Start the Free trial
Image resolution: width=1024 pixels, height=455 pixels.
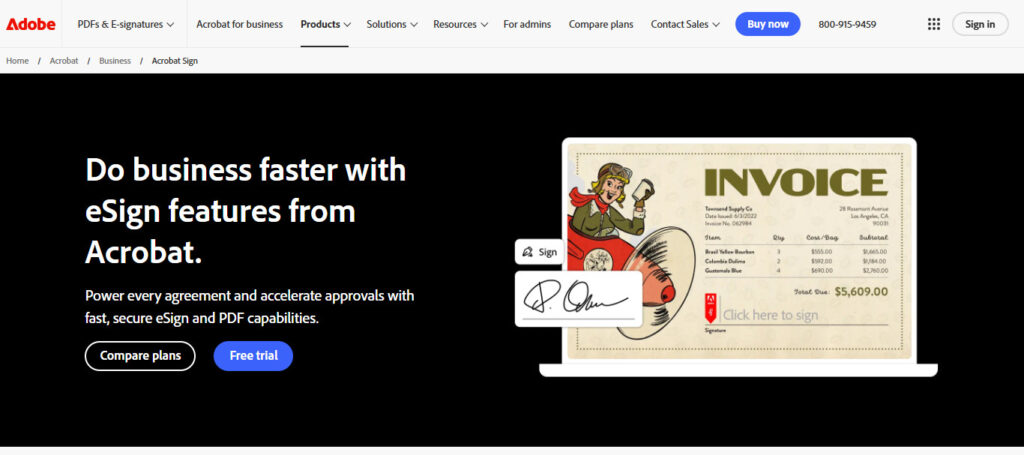(x=253, y=356)
